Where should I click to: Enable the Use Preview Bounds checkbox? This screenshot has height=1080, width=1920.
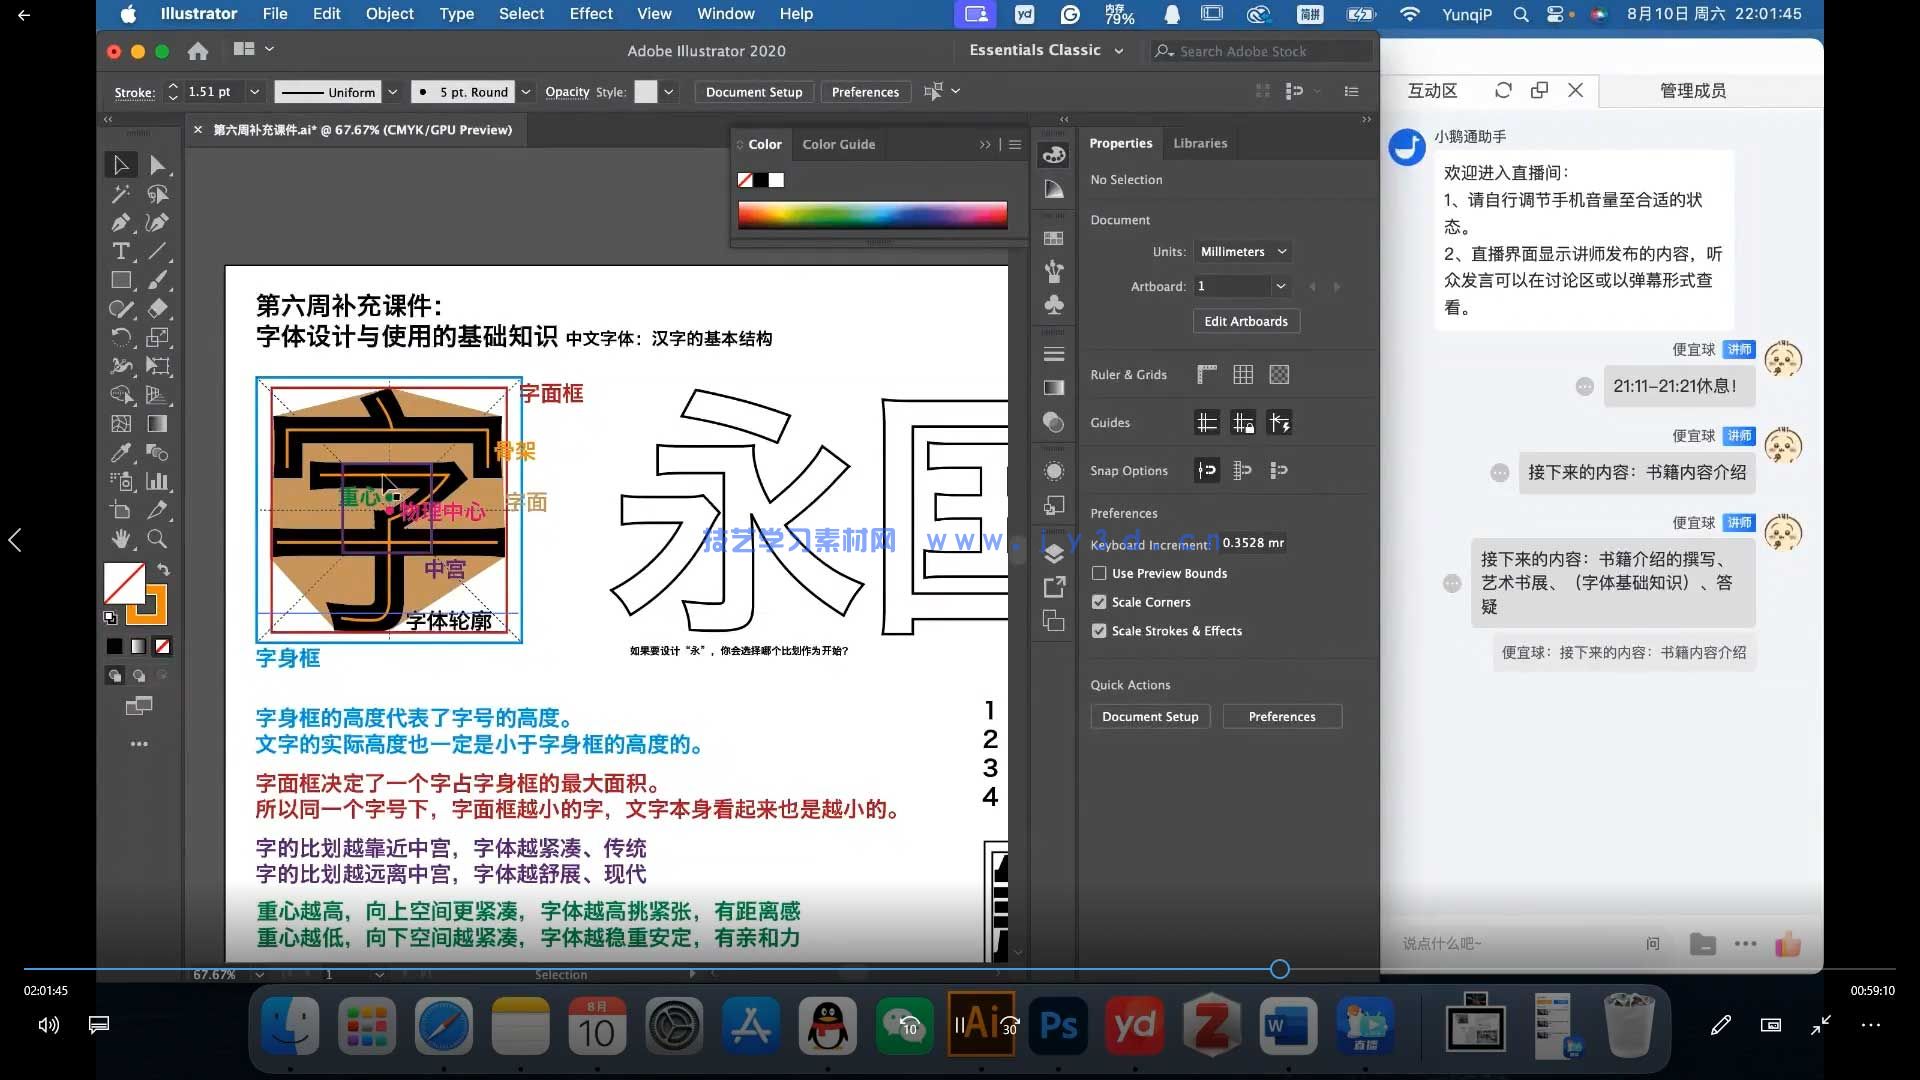[1099, 573]
